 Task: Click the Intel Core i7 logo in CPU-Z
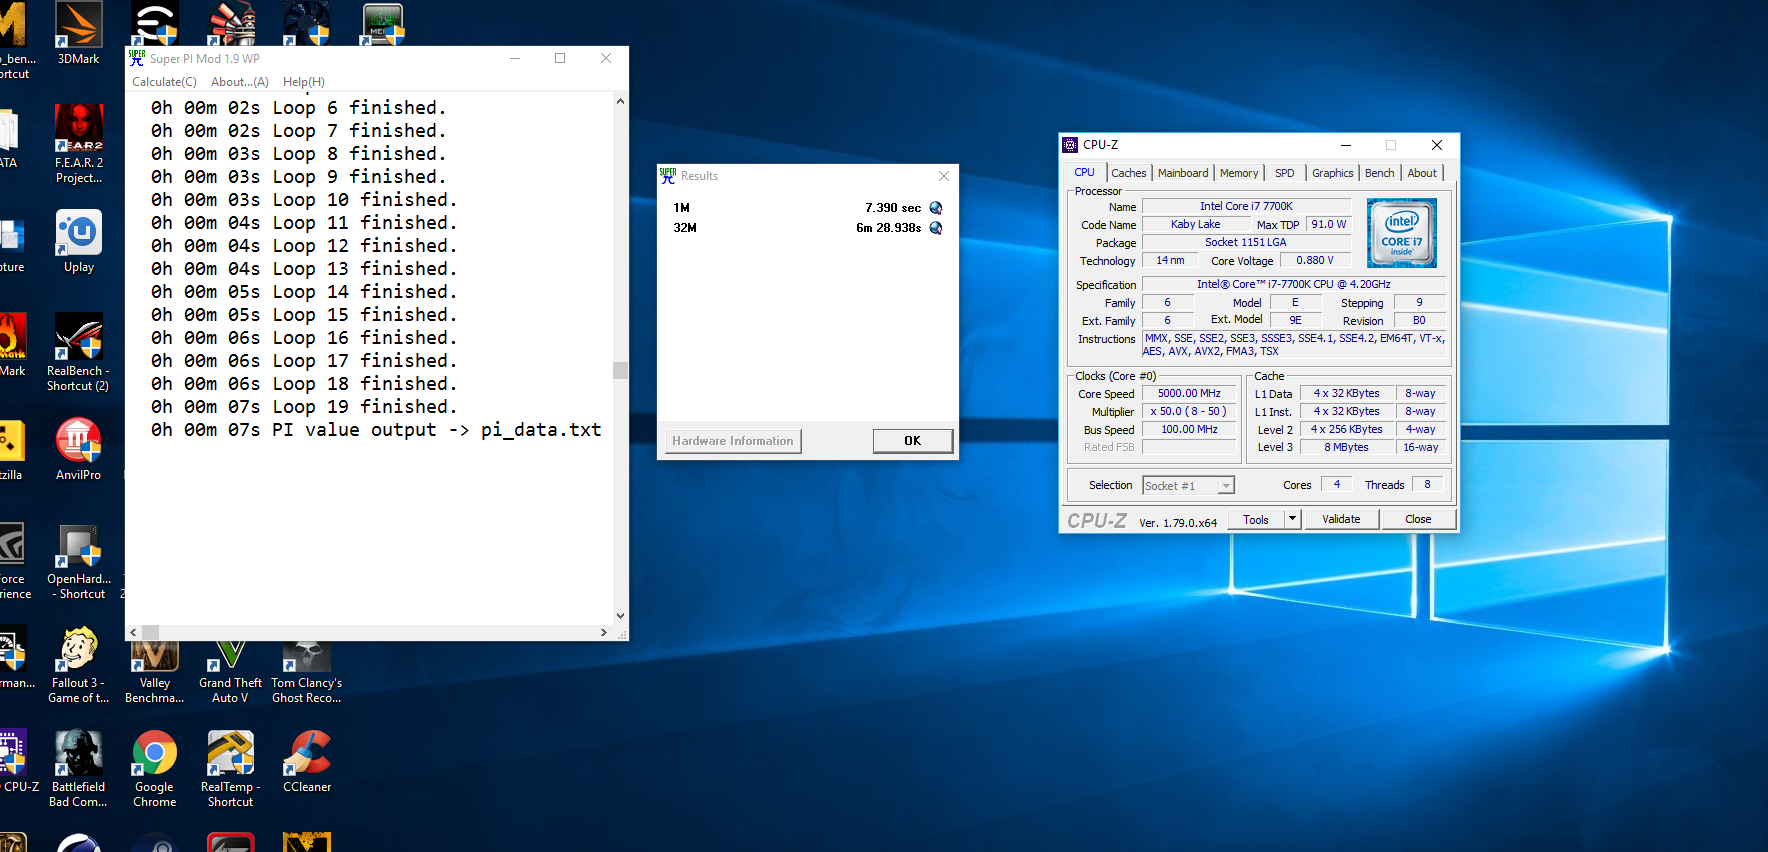[1402, 233]
